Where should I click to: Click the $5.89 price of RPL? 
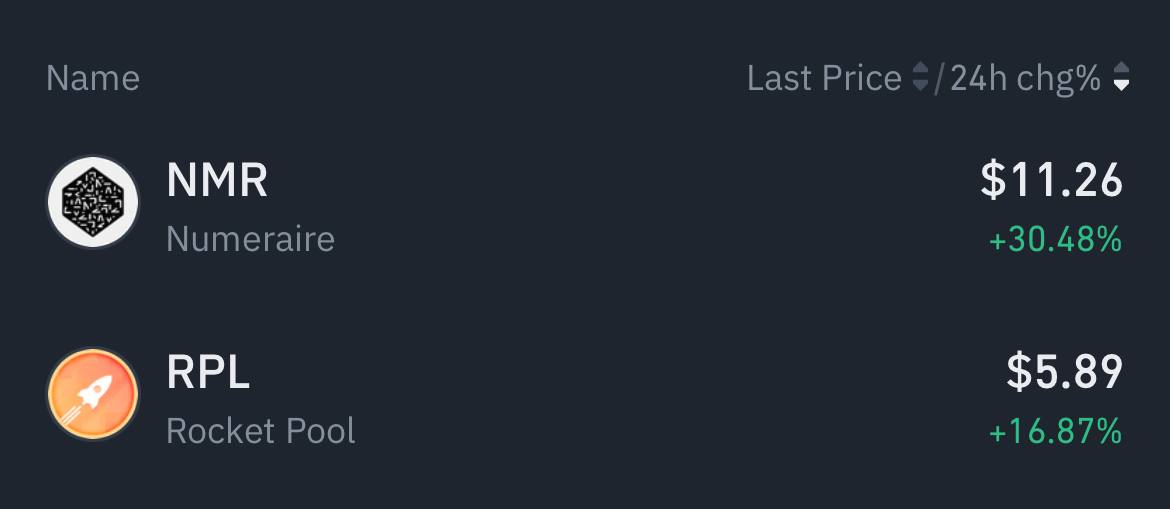1065,372
